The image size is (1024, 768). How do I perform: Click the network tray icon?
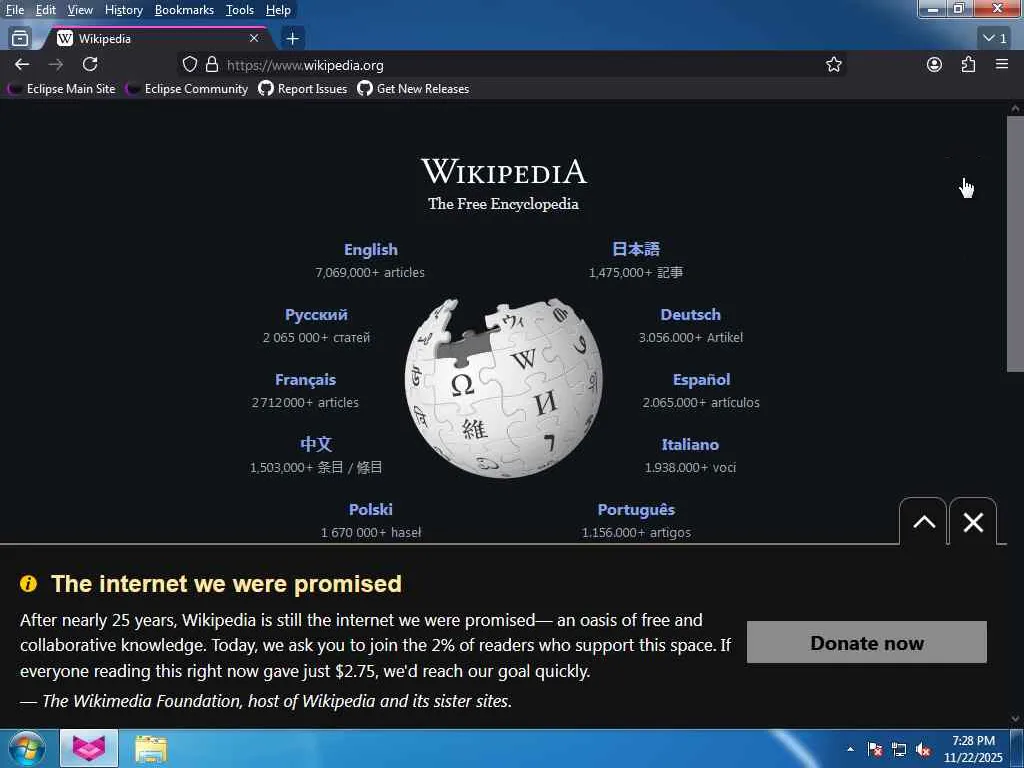pos(899,749)
